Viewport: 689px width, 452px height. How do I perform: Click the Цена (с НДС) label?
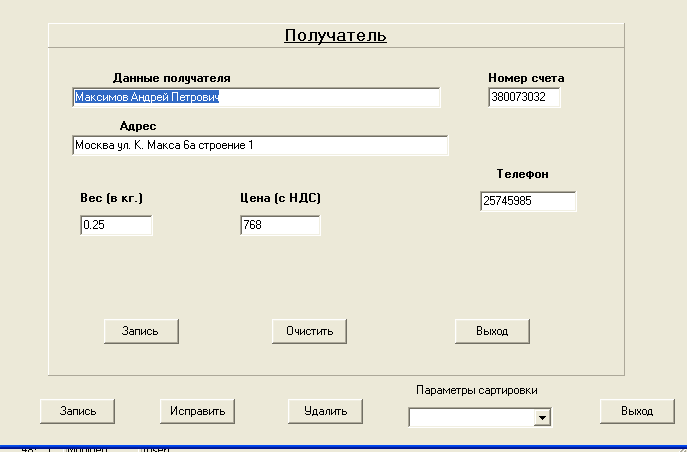click(x=280, y=198)
